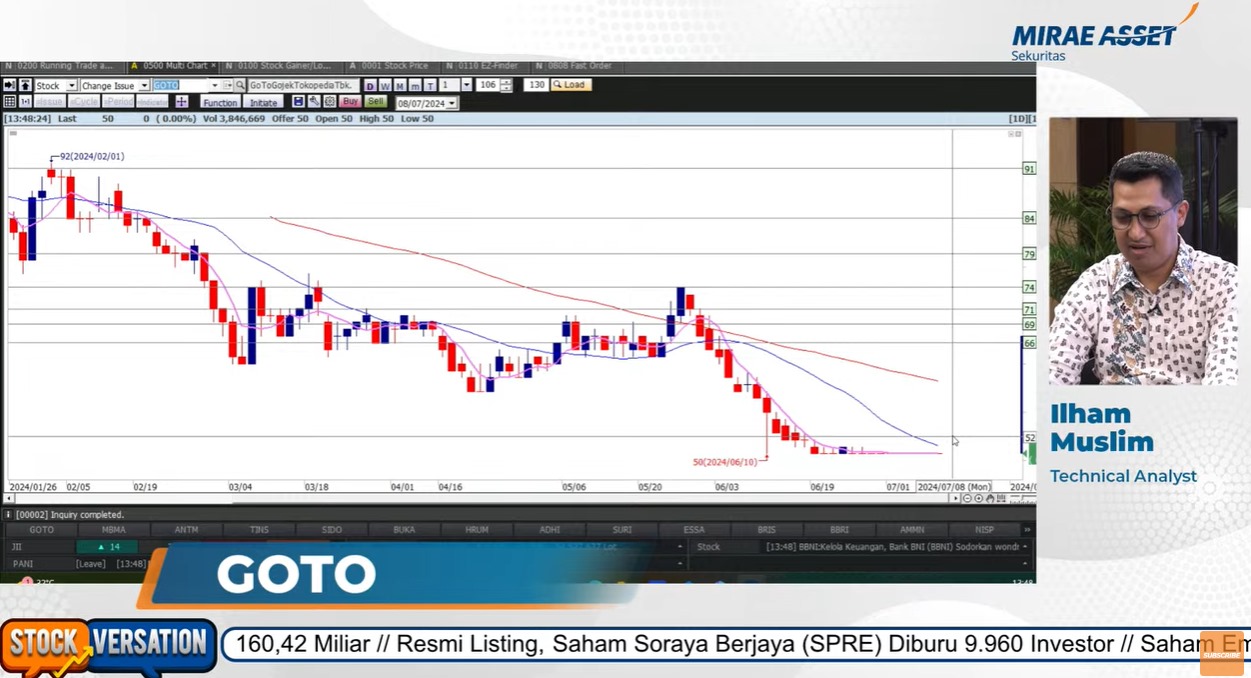Click the Subscribe button on the video overlay
Viewport: 1251px width, 678px height.
[x=1221, y=654]
